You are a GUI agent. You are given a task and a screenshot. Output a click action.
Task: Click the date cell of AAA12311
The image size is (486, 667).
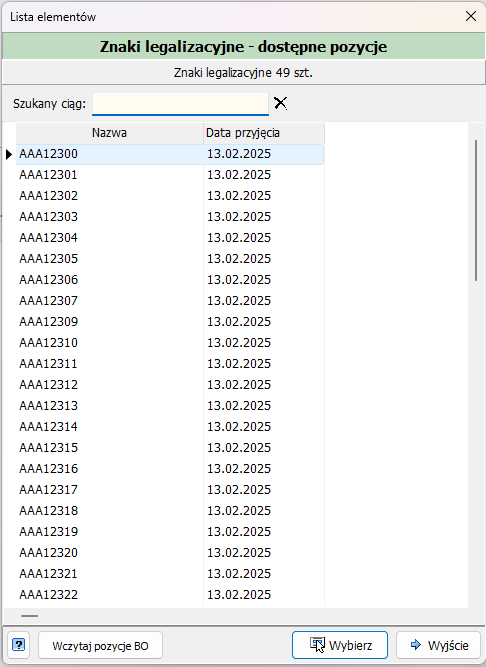click(264, 364)
